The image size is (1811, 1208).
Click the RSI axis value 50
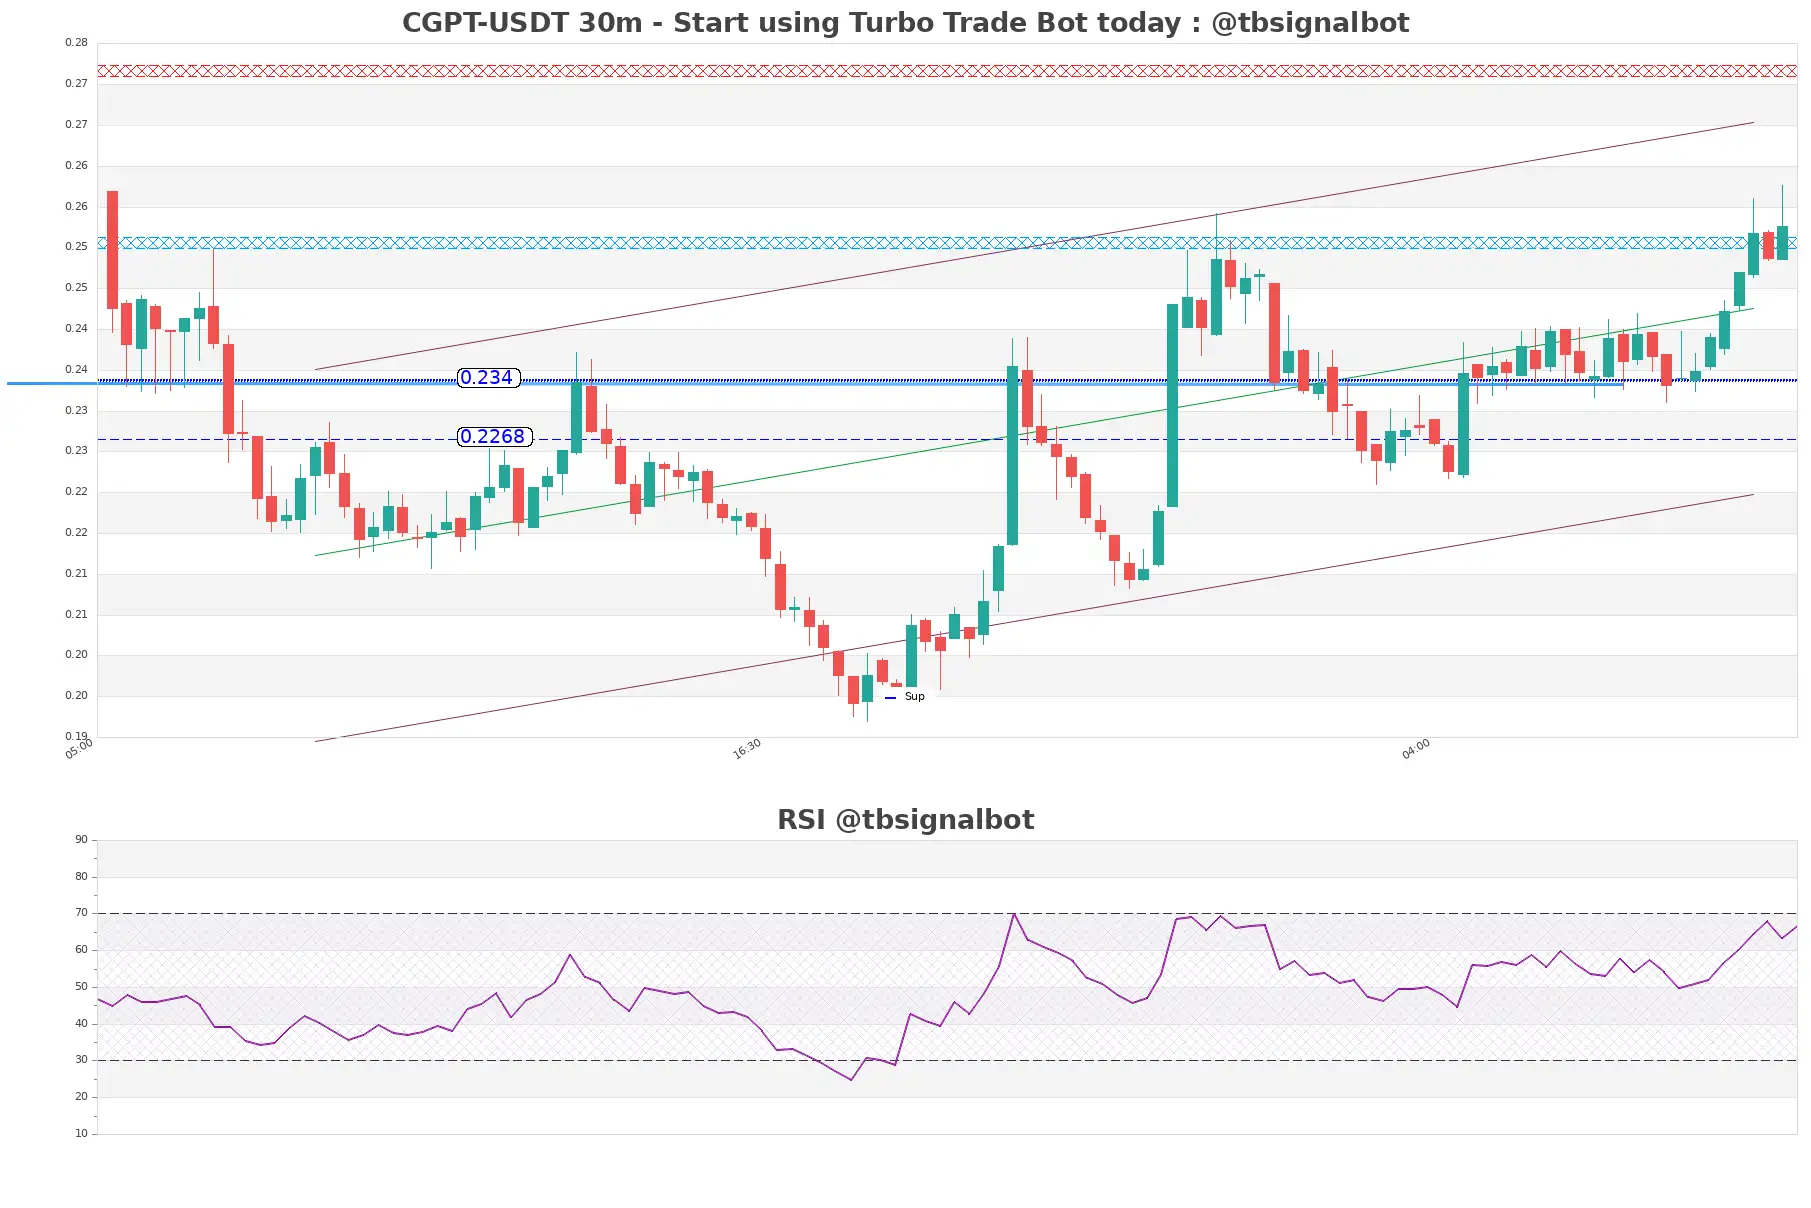coord(81,987)
